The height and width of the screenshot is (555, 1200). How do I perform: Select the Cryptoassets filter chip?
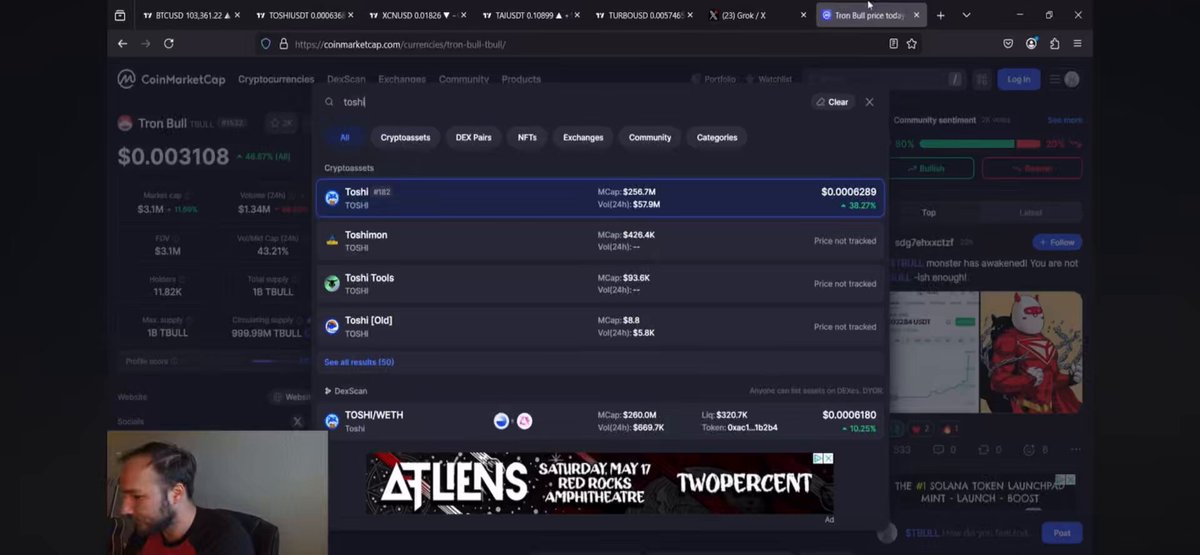406,137
